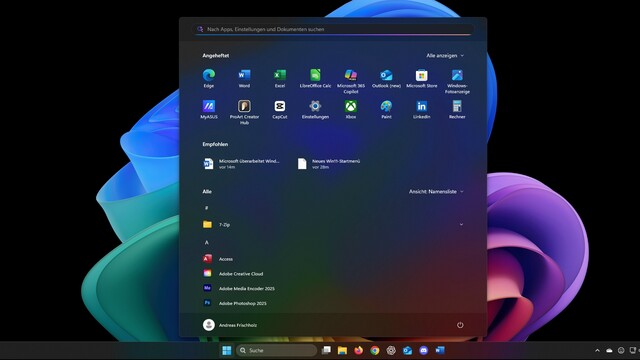
Task: Expand the Alle anzeigen pinned apps toggle
Action: (x=445, y=56)
